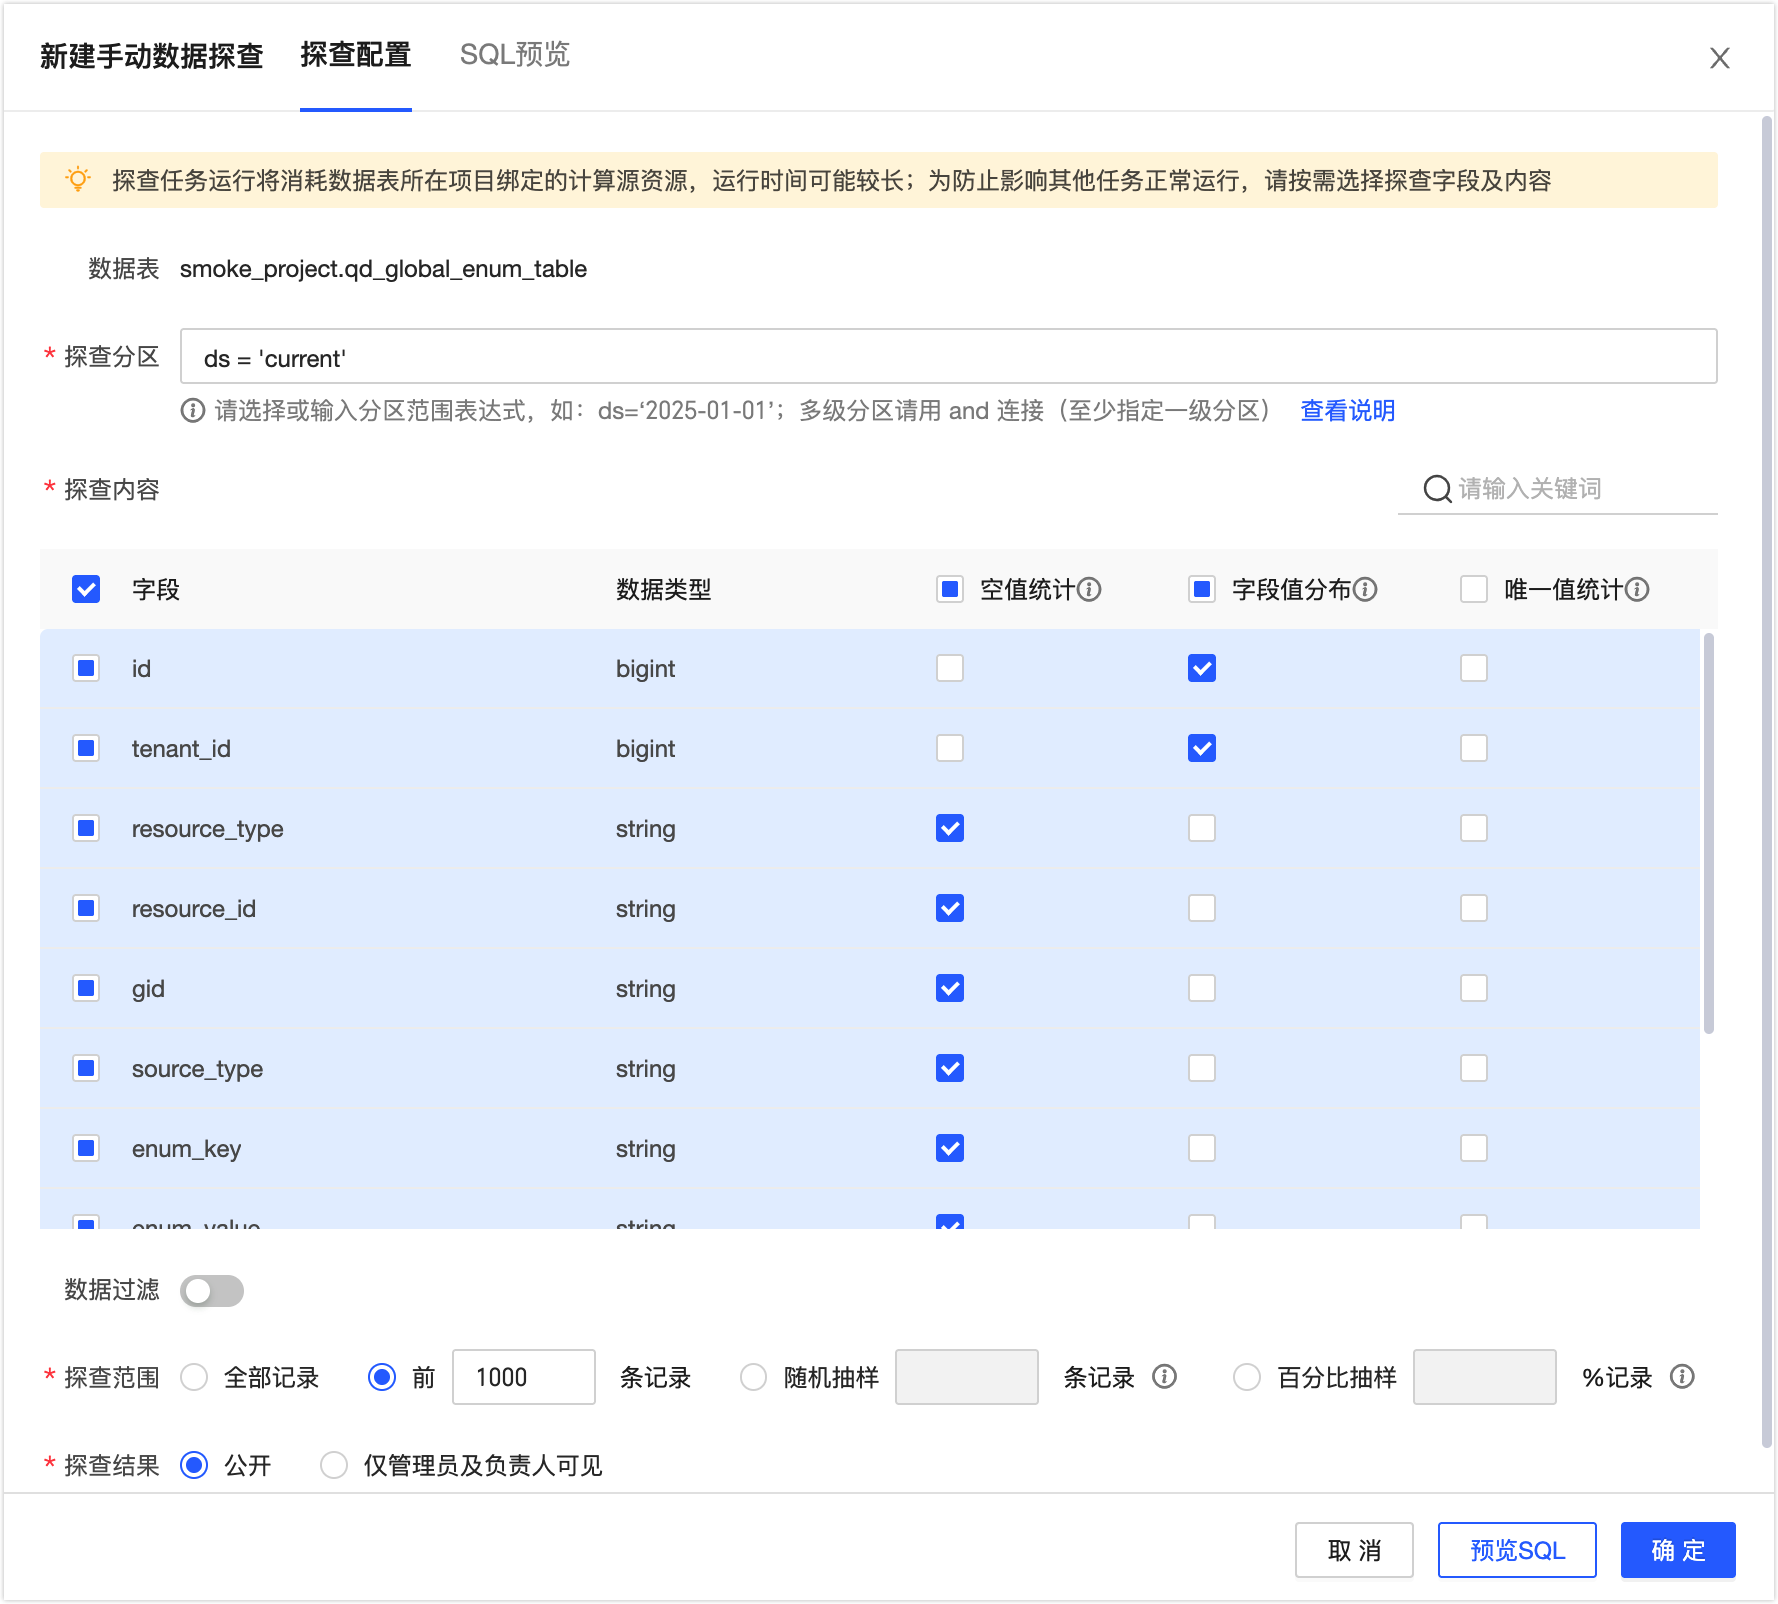The width and height of the screenshot is (1778, 1604).
Task: Open the 查看说明 link
Action: coord(1347,411)
